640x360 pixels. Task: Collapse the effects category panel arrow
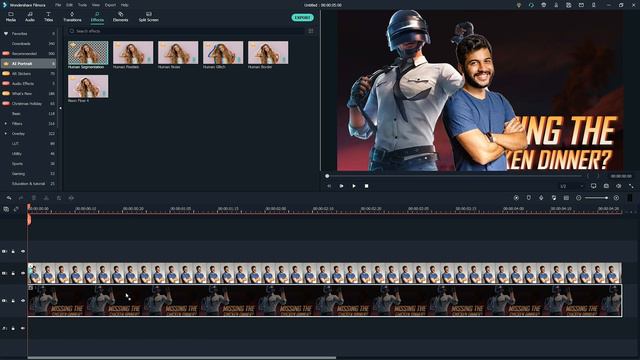point(60,108)
